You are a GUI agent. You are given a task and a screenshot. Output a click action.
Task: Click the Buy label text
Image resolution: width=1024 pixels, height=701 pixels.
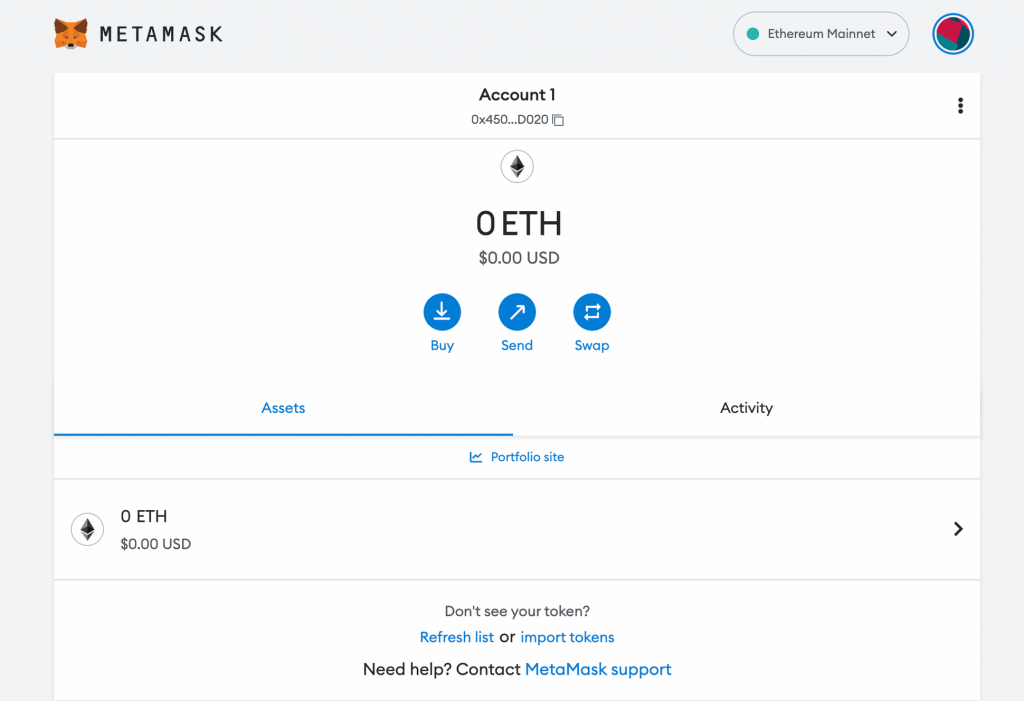(x=442, y=346)
